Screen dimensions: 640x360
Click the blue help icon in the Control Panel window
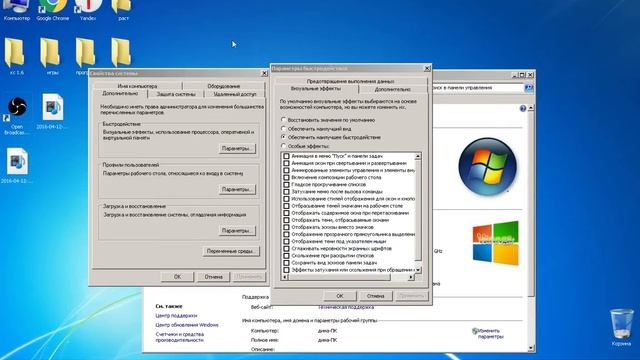[523, 109]
